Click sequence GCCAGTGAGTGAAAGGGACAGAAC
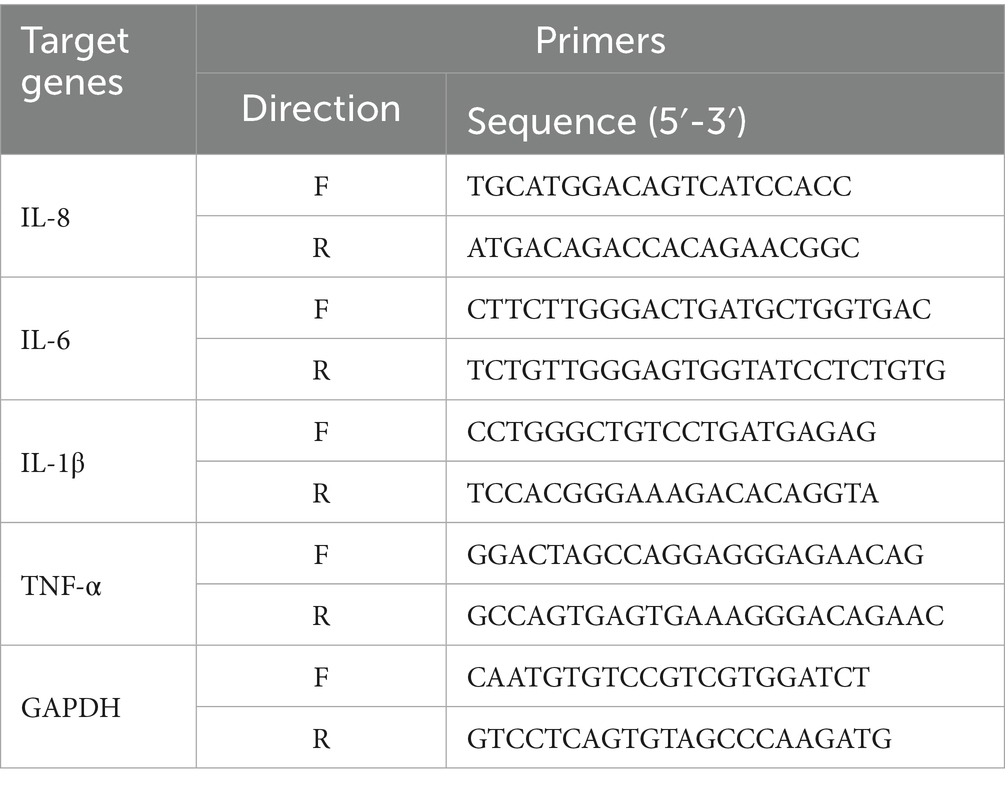 [705, 616]
